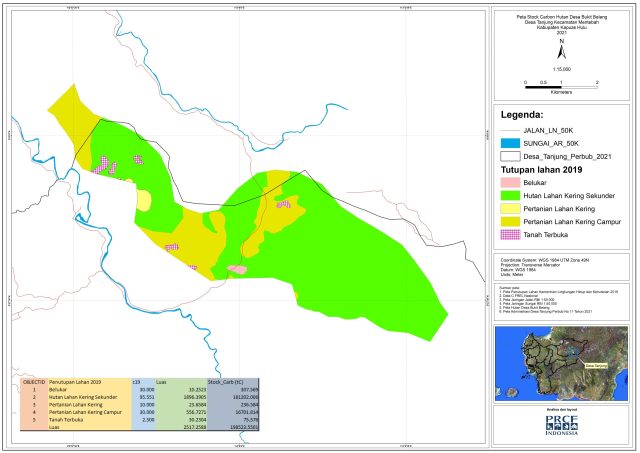Click the Desa_Tanjung_Perbub_2021 outline box symbol

click(x=510, y=157)
